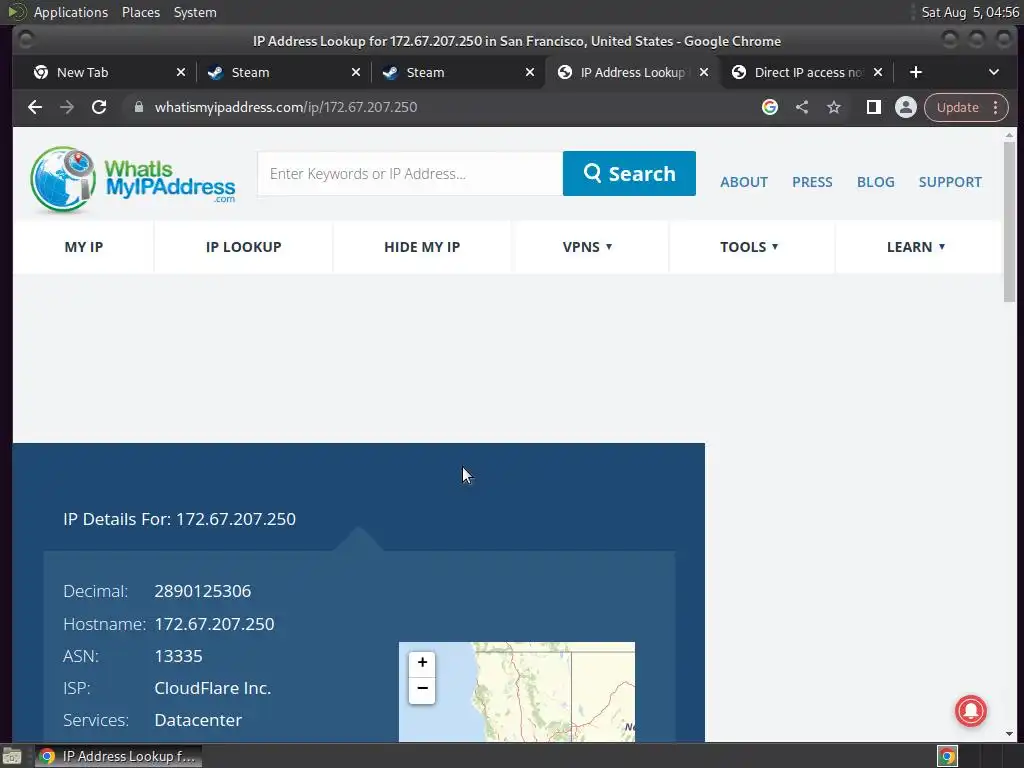Focus the keywords or IP search field
This screenshot has height=768, width=1024.
coord(410,174)
